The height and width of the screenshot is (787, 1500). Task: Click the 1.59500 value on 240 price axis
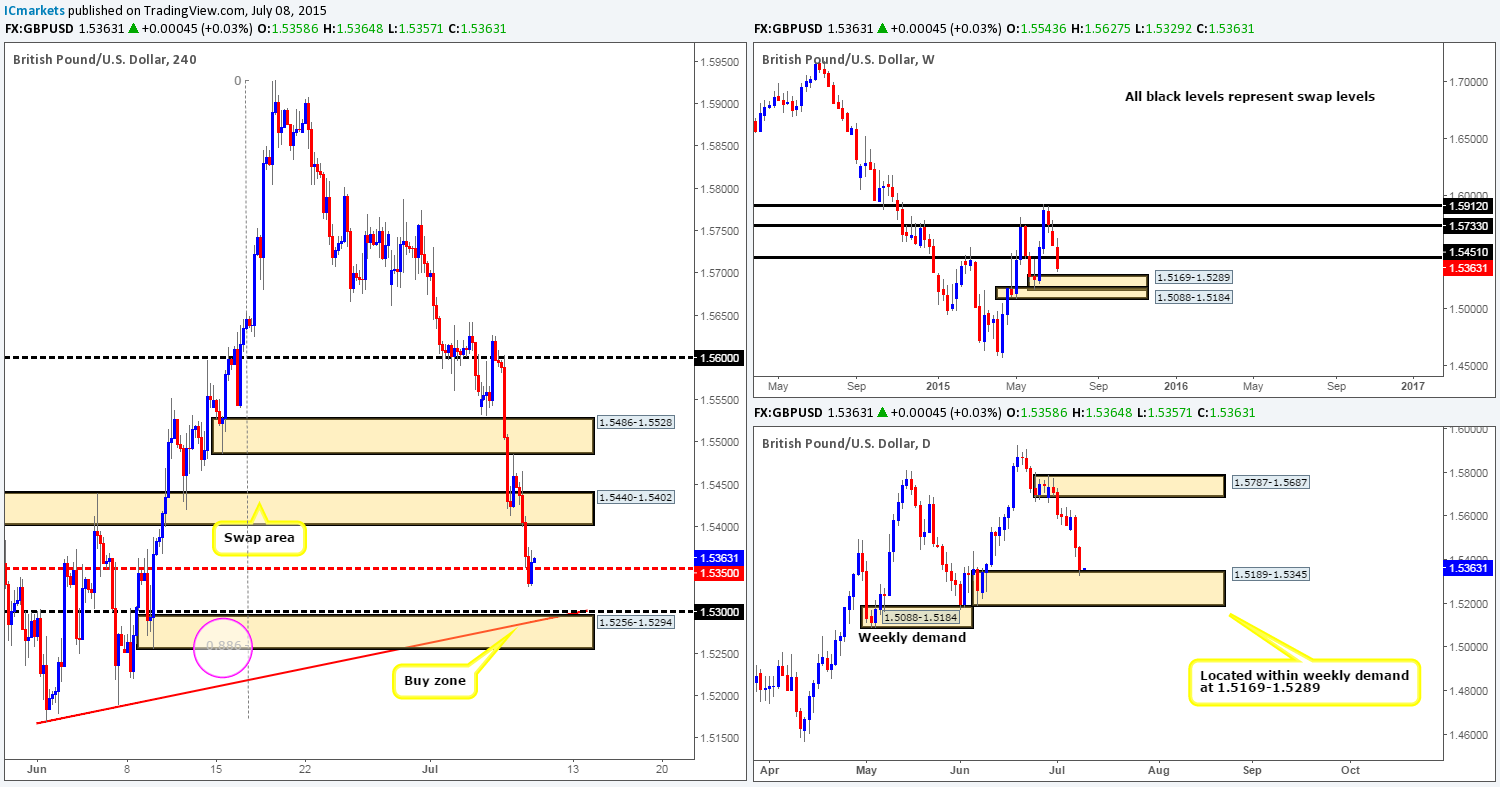(x=721, y=61)
